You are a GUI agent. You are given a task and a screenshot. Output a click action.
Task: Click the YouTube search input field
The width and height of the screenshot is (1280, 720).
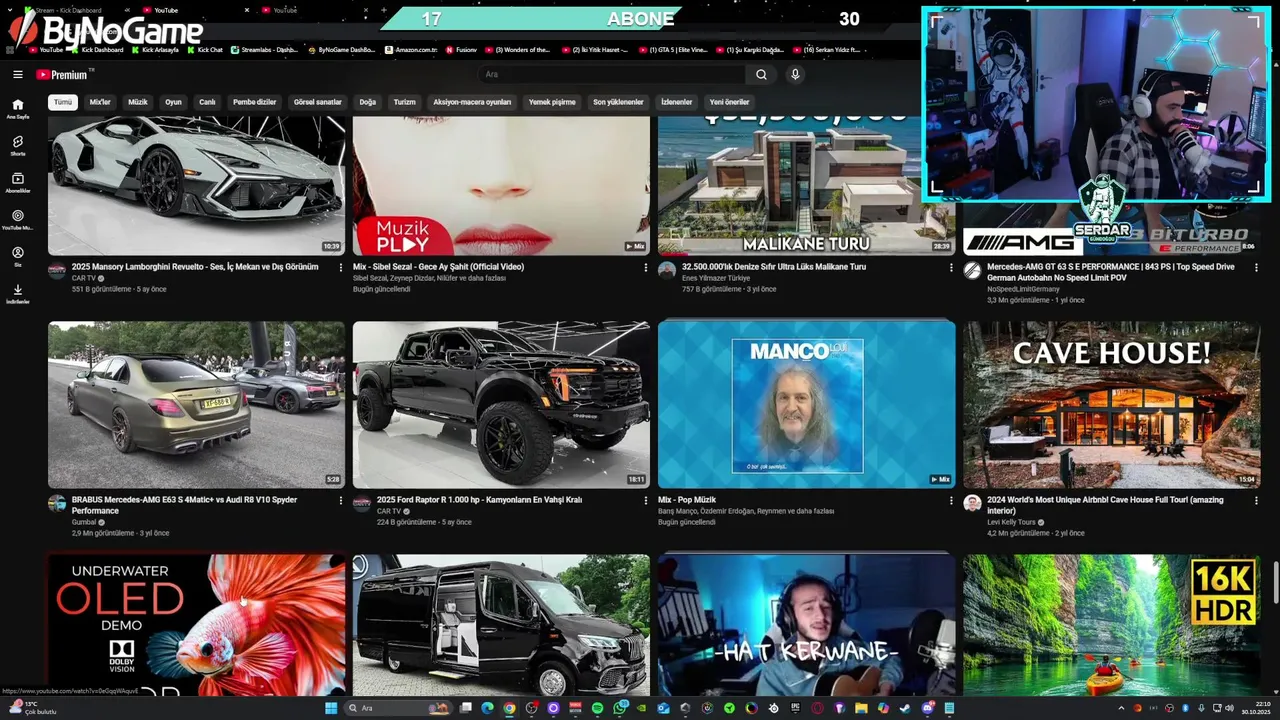[x=610, y=74]
